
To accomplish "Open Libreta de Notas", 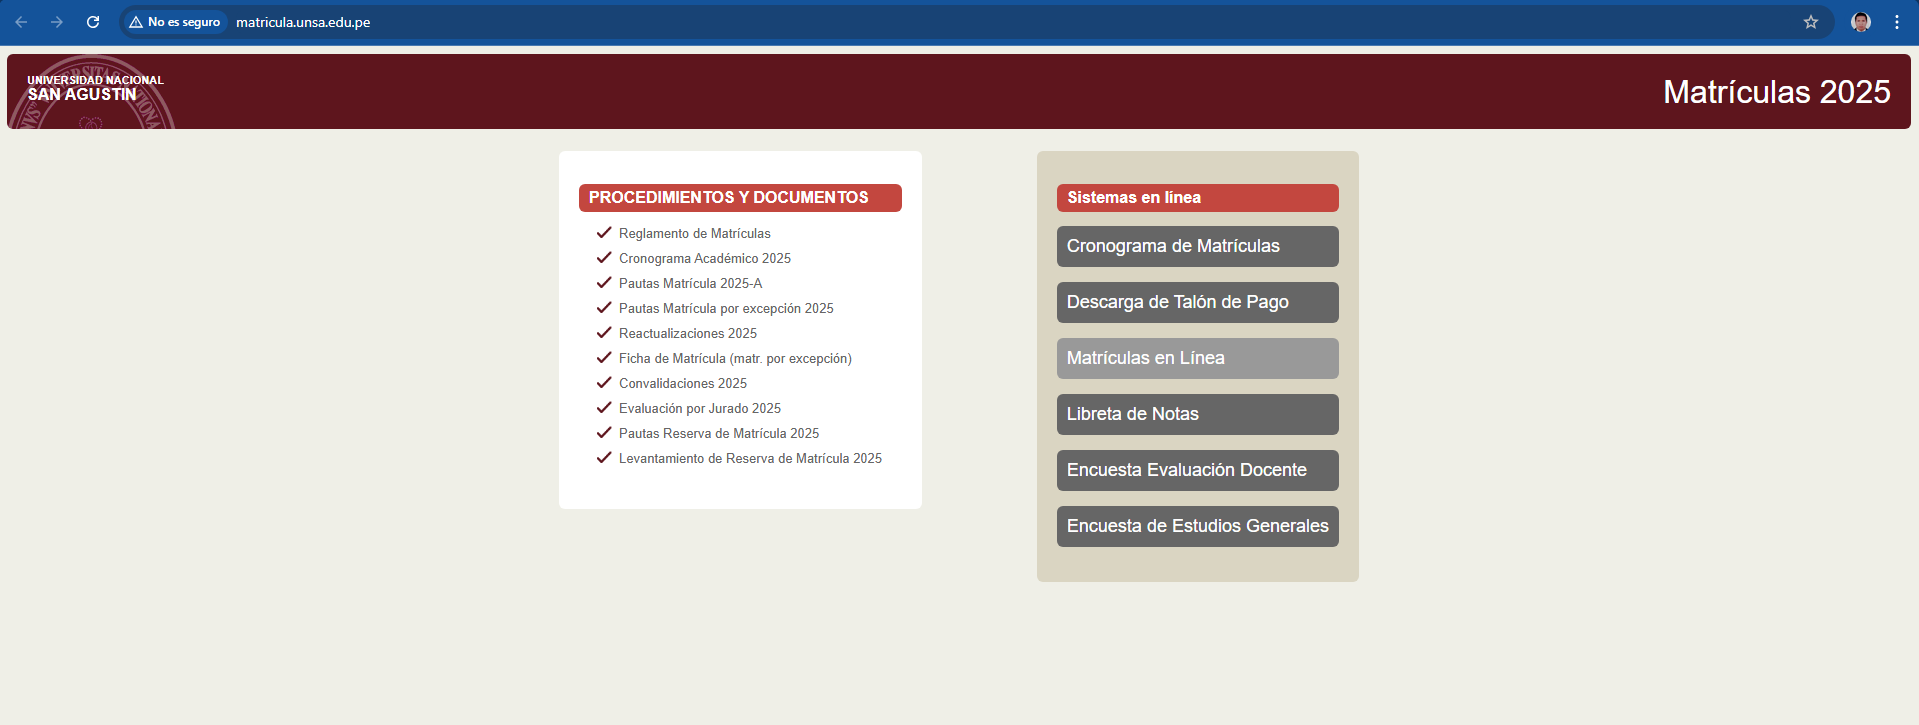I will point(1197,414).
